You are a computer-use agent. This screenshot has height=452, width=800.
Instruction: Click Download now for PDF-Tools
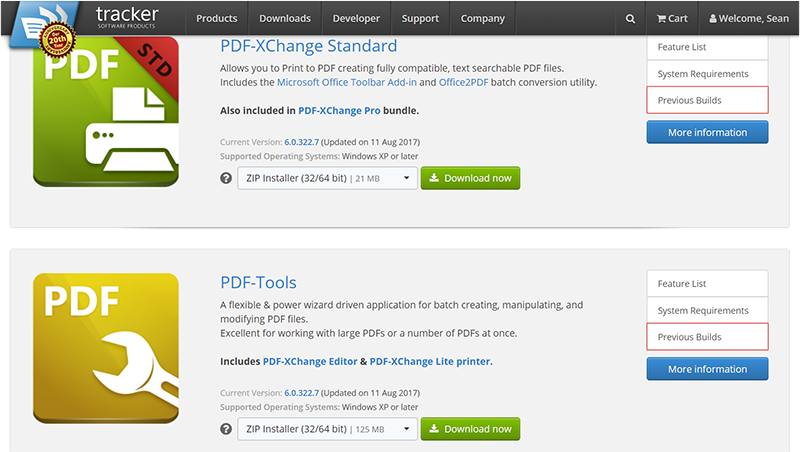tap(470, 429)
